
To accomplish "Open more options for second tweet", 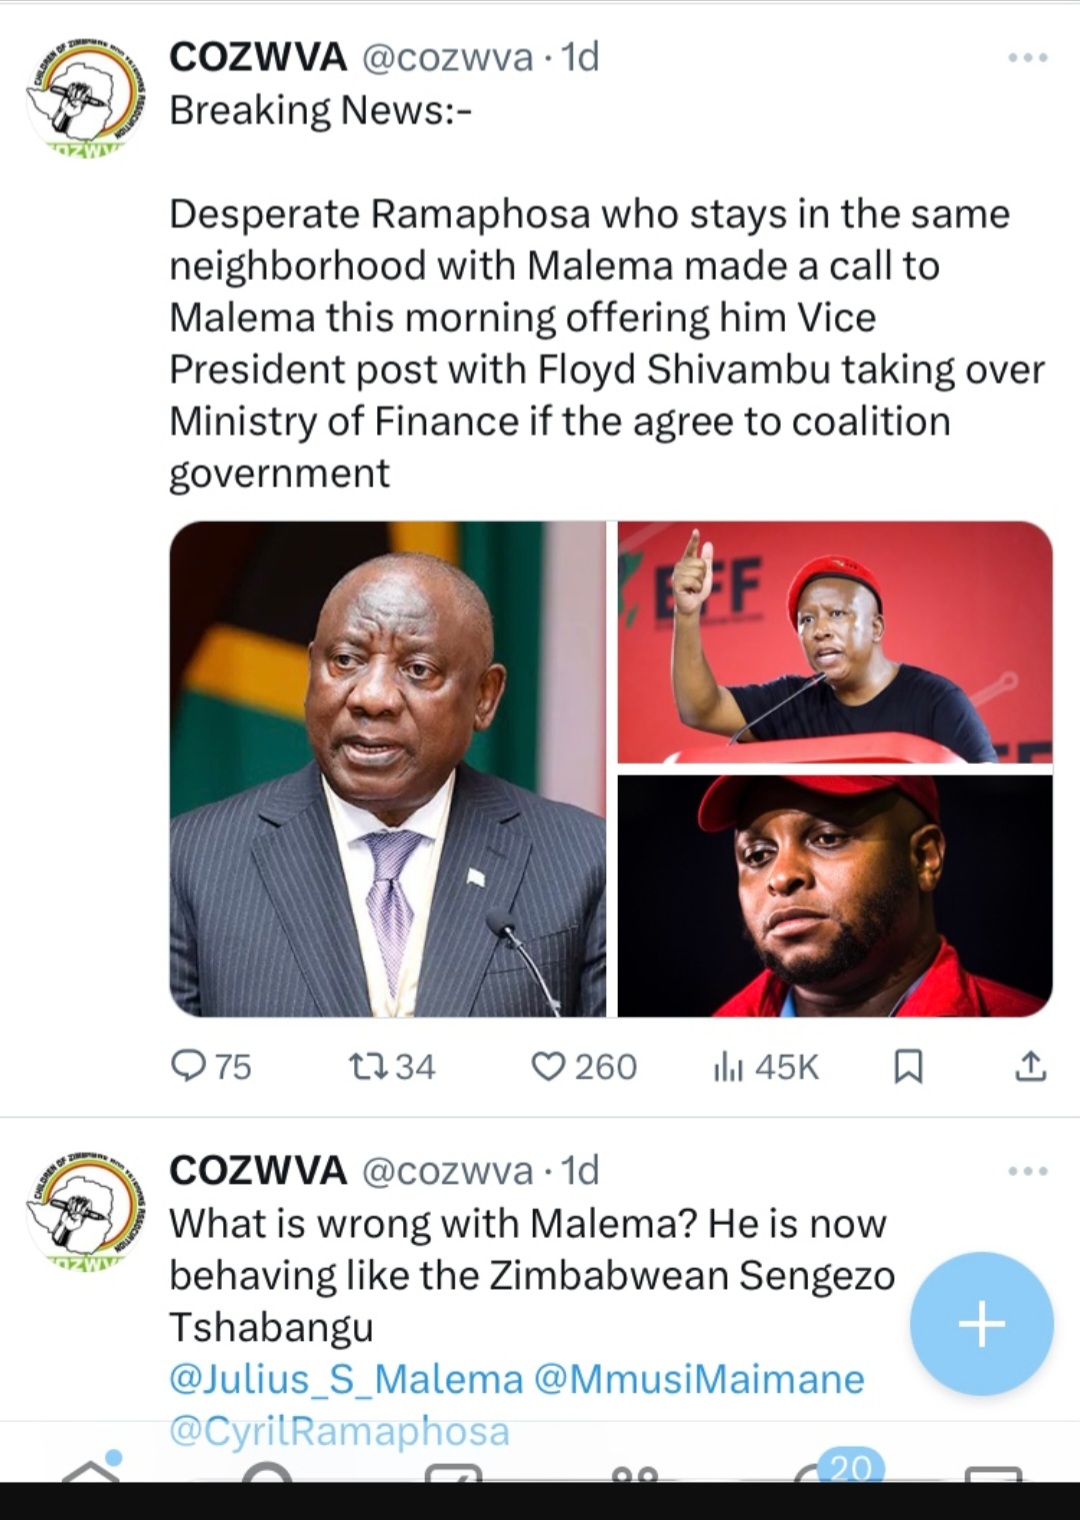I will point(1028,1171).
